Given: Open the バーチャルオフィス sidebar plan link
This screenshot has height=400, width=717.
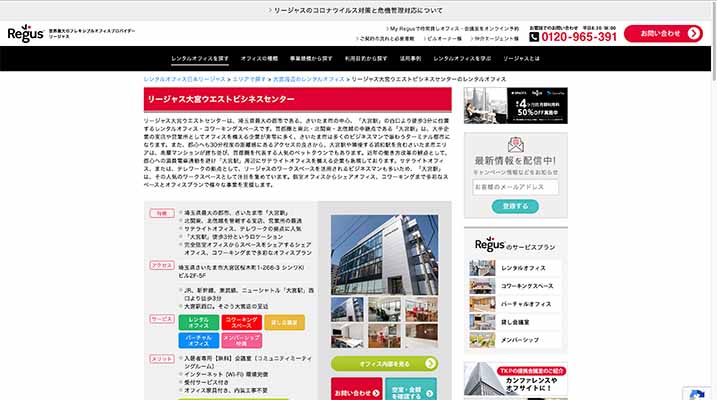Looking at the screenshot, I should pyautogui.click(x=526, y=304).
